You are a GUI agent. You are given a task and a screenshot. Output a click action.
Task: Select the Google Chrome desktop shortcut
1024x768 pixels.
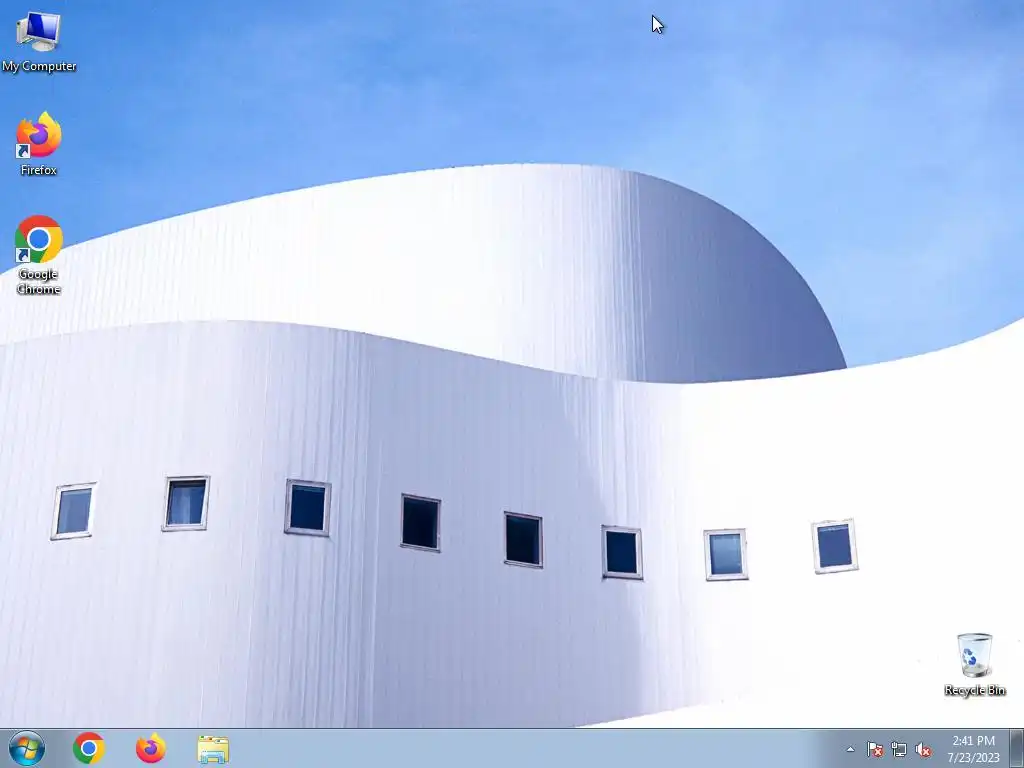click(39, 255)
